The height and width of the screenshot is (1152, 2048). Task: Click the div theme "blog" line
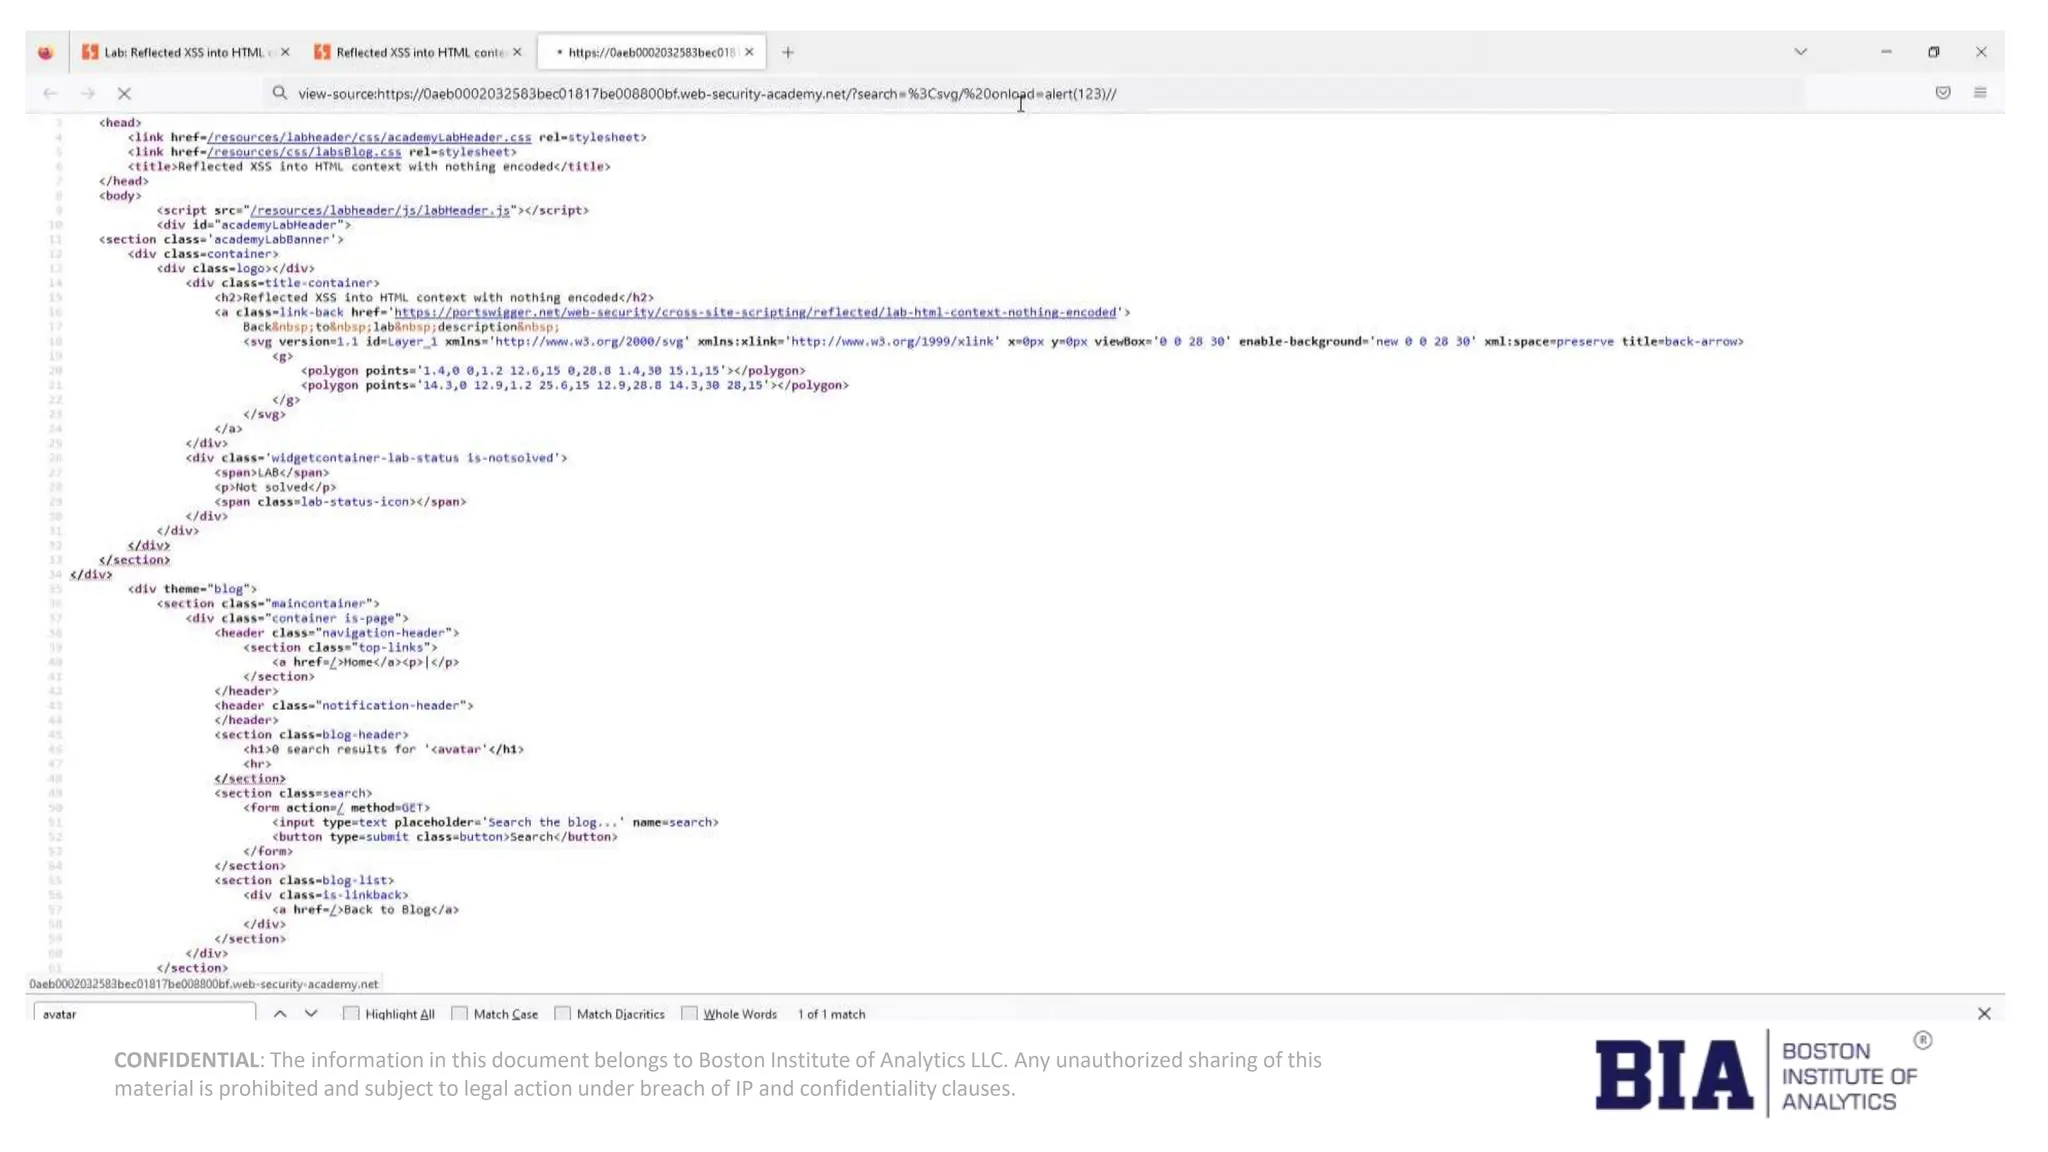[x=192, y=589]
